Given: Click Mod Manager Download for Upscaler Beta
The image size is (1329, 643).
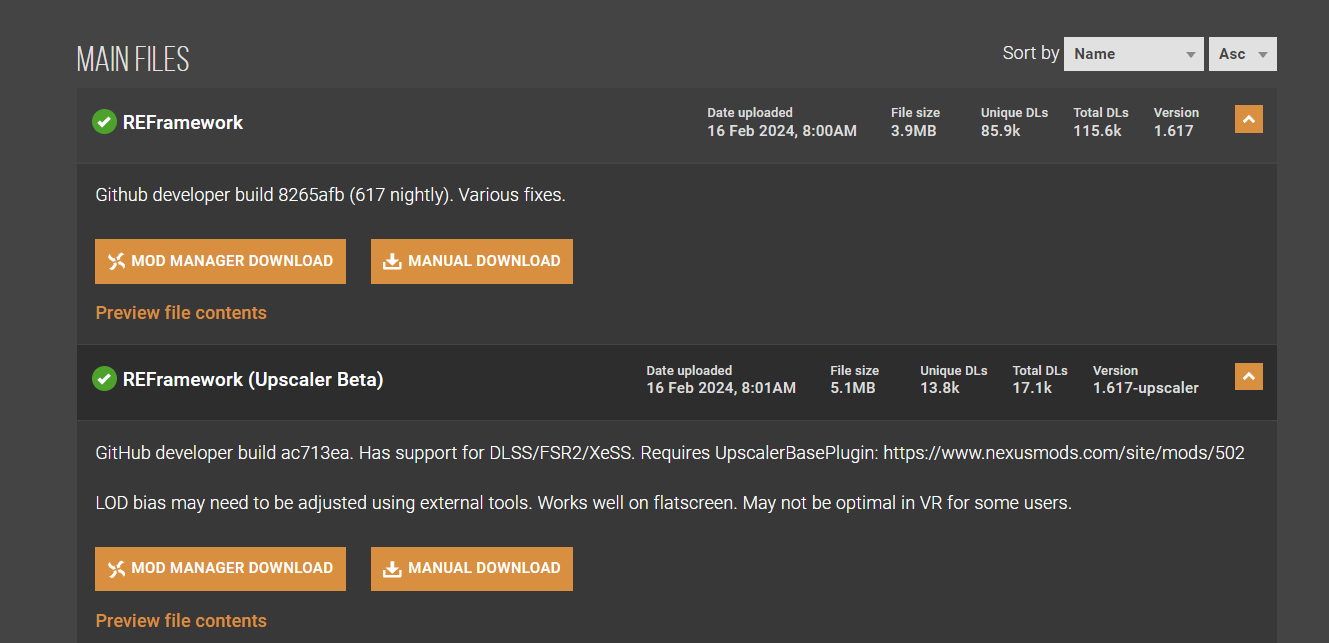Looking at the screenshot, I should [220, 568].
